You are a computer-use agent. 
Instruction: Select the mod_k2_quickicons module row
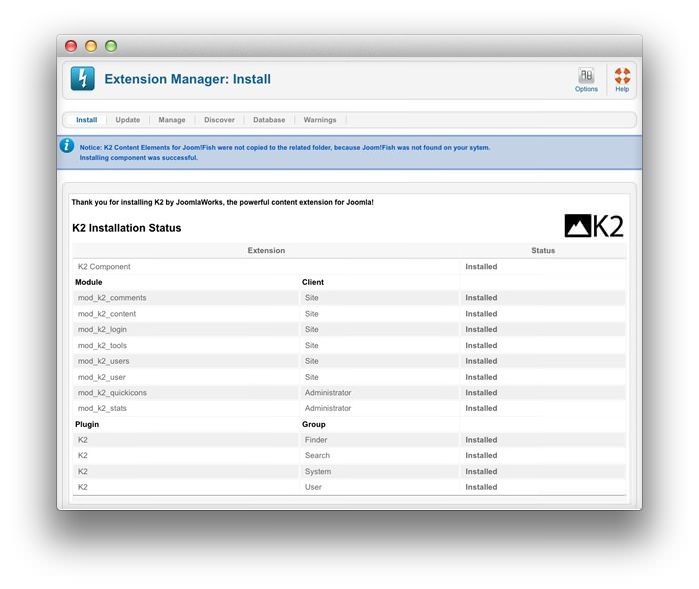112,393
